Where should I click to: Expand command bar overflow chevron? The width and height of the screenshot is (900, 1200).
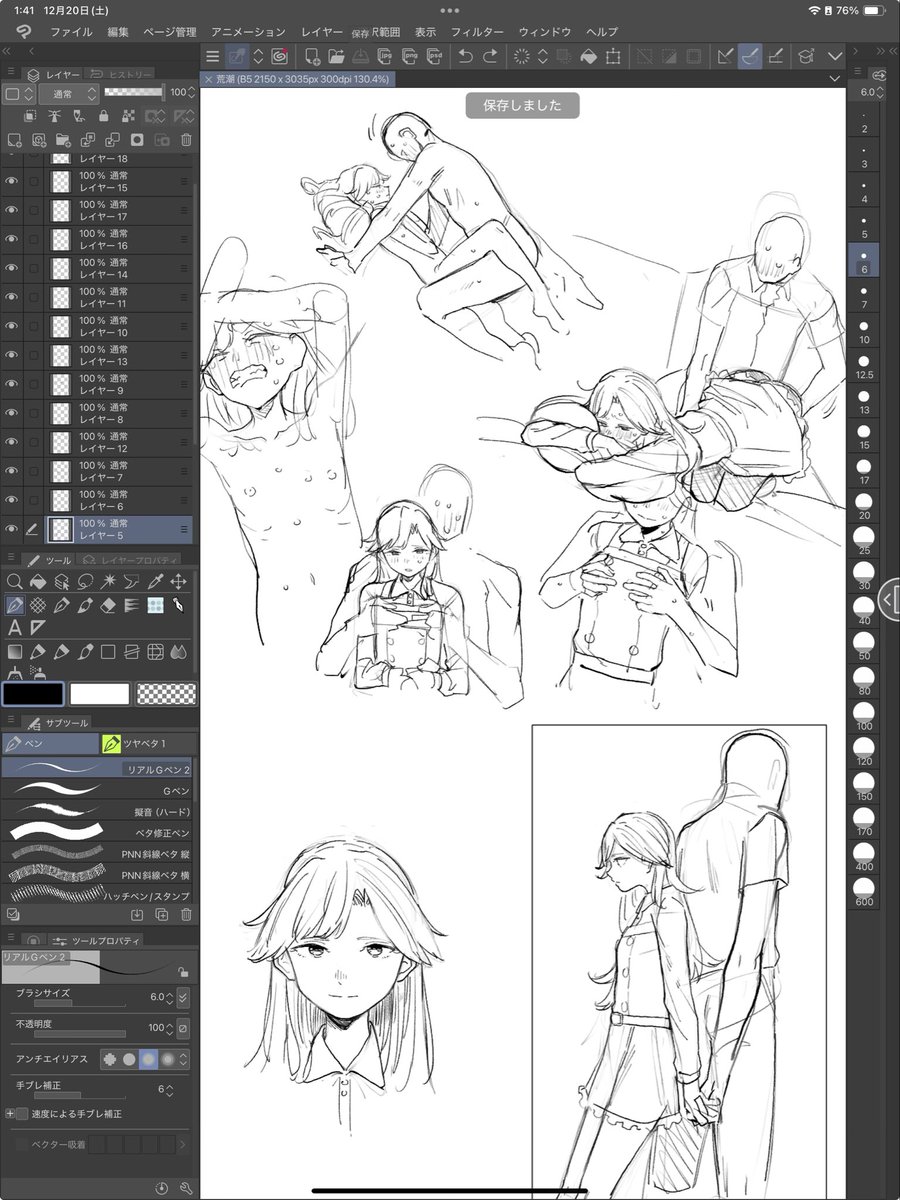835,57
